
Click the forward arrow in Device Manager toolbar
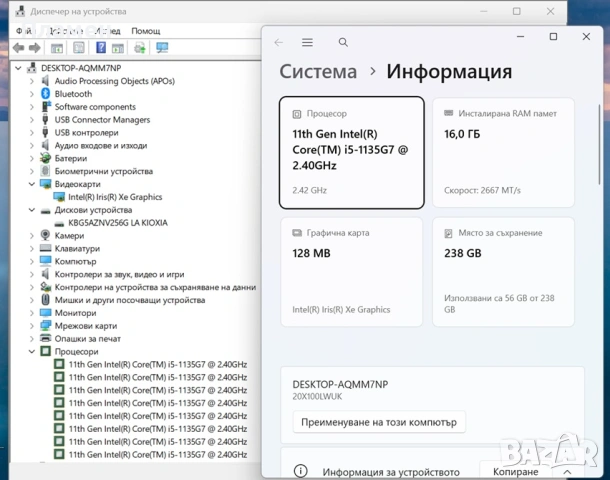point(35,48)
